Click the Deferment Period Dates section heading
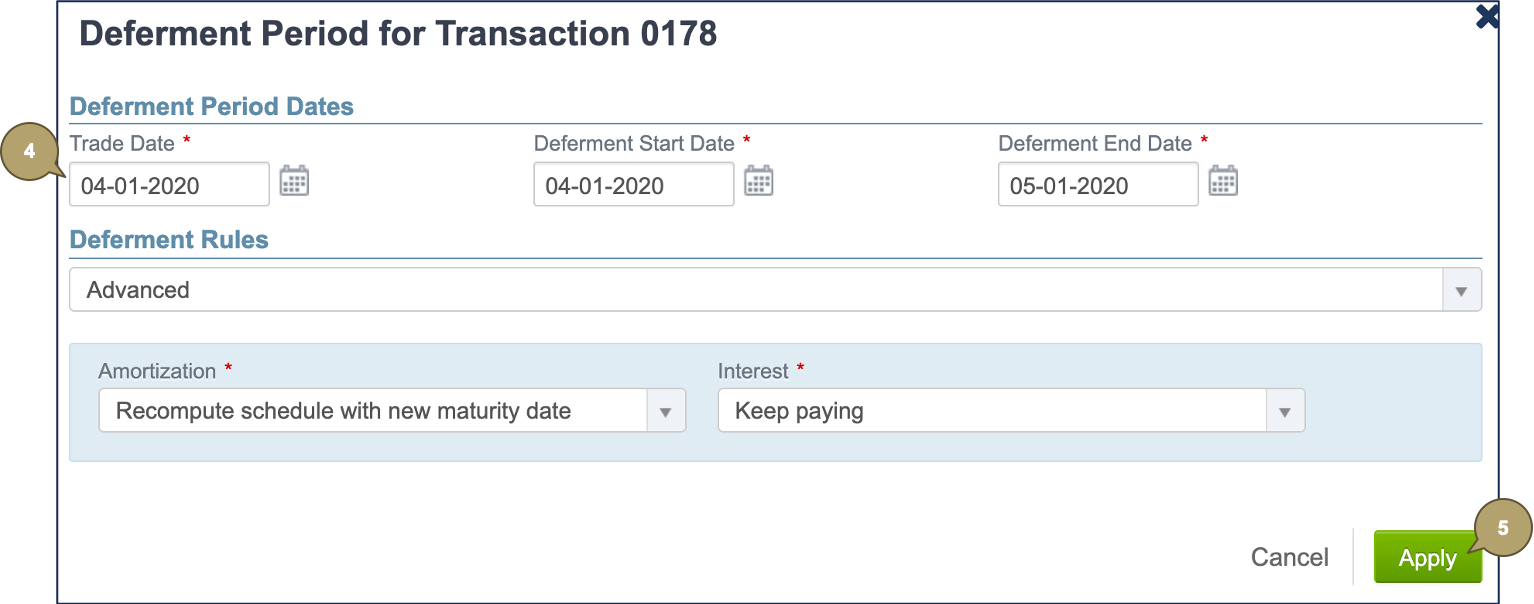The height and width of the screenshot is (604, 1534). tap(212, 106)
